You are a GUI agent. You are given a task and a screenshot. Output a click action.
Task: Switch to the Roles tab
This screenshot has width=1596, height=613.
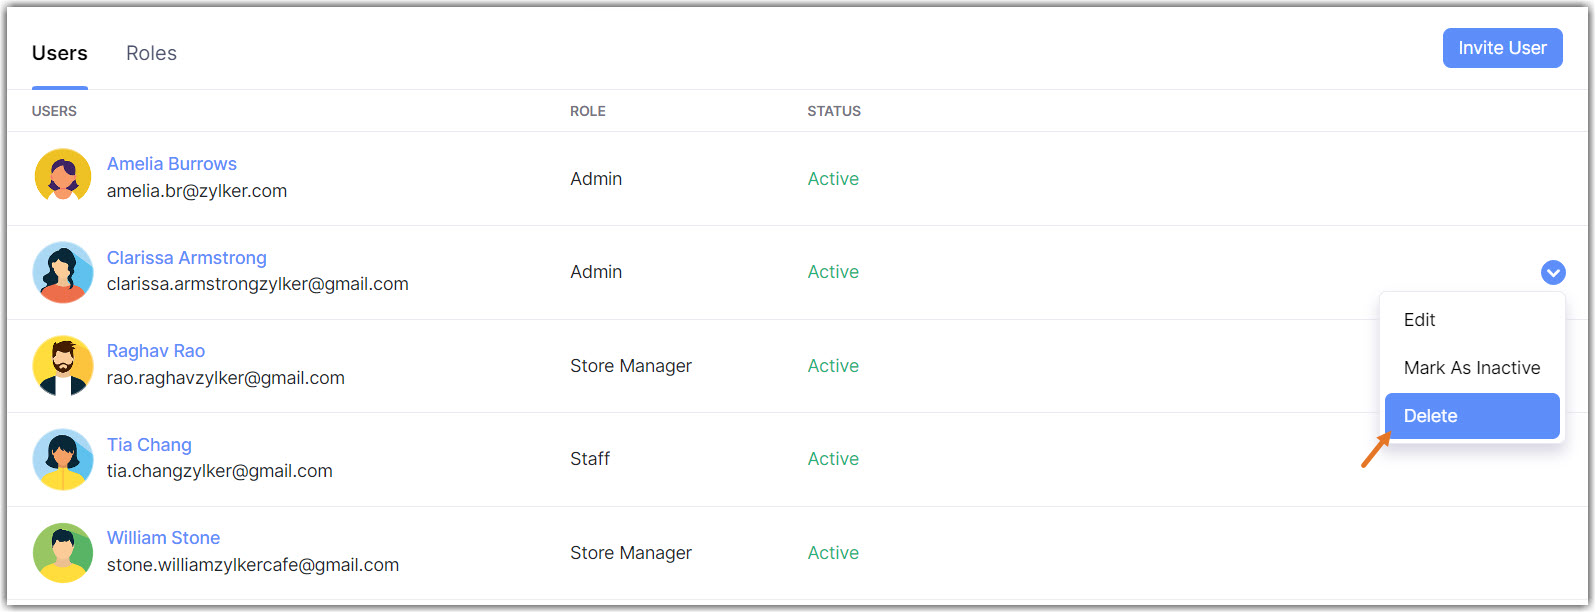(151, 54)
